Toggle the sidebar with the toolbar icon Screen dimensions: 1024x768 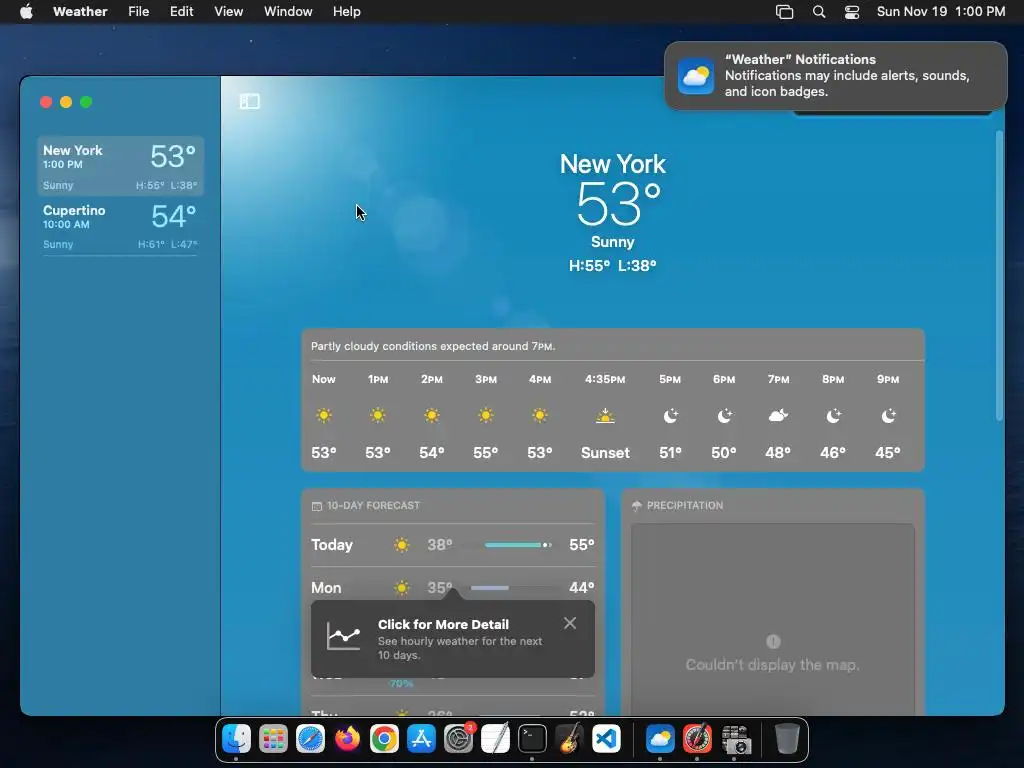249,101
